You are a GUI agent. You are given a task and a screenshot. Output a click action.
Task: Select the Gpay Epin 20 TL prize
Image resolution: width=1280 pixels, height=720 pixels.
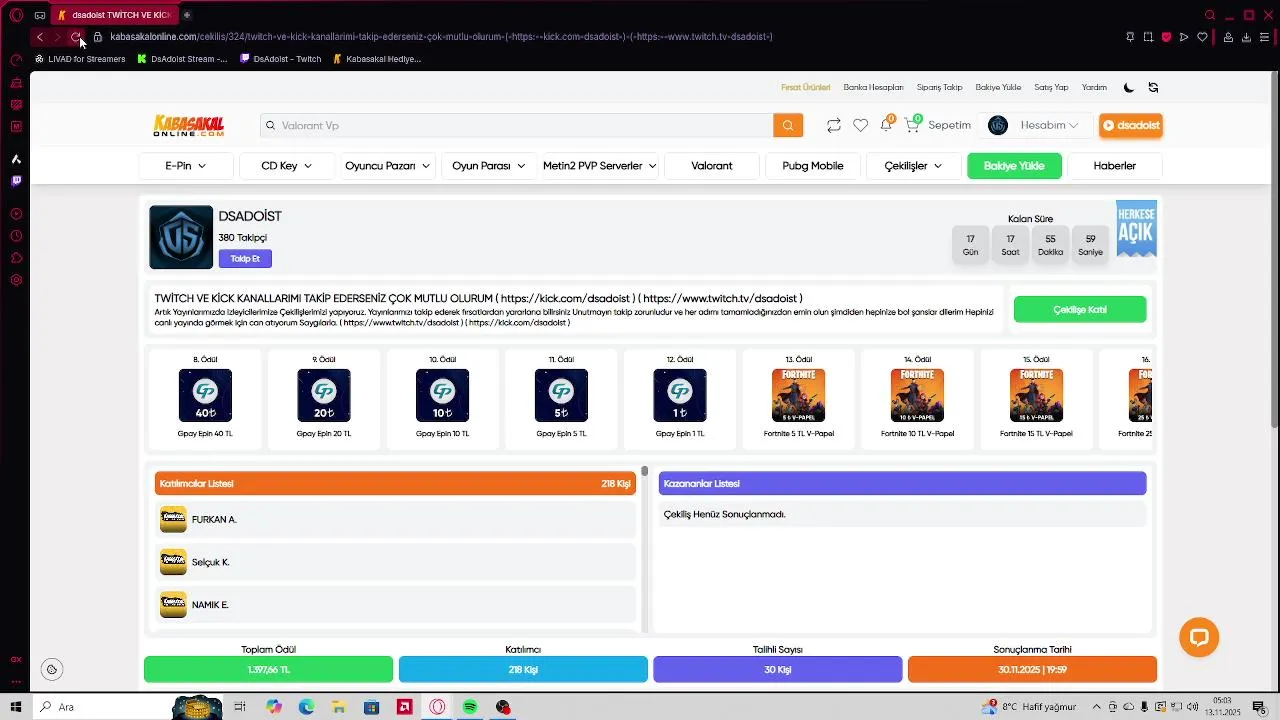pos(324,398)
